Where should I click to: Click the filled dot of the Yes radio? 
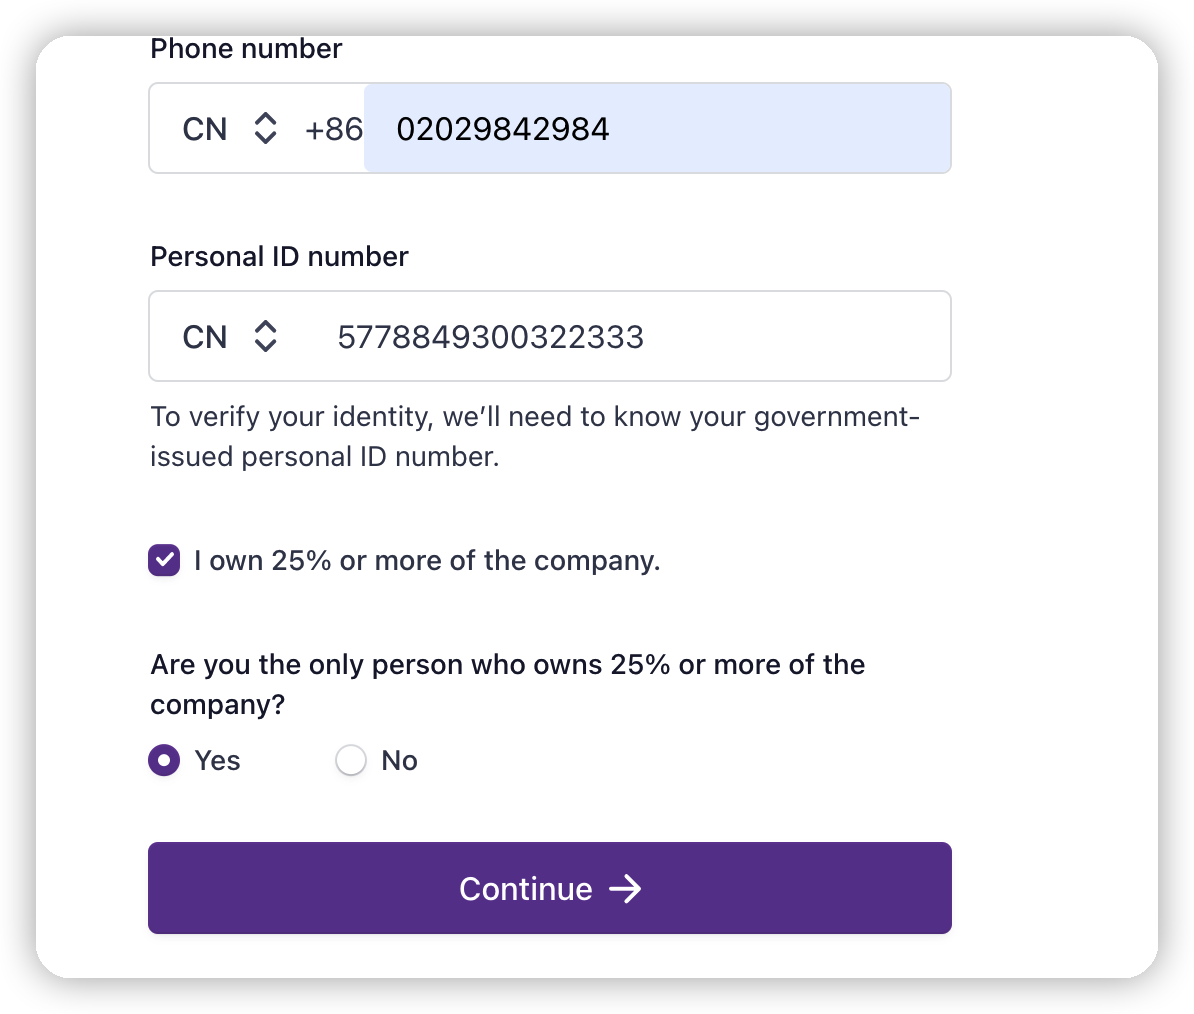point(163,760)
